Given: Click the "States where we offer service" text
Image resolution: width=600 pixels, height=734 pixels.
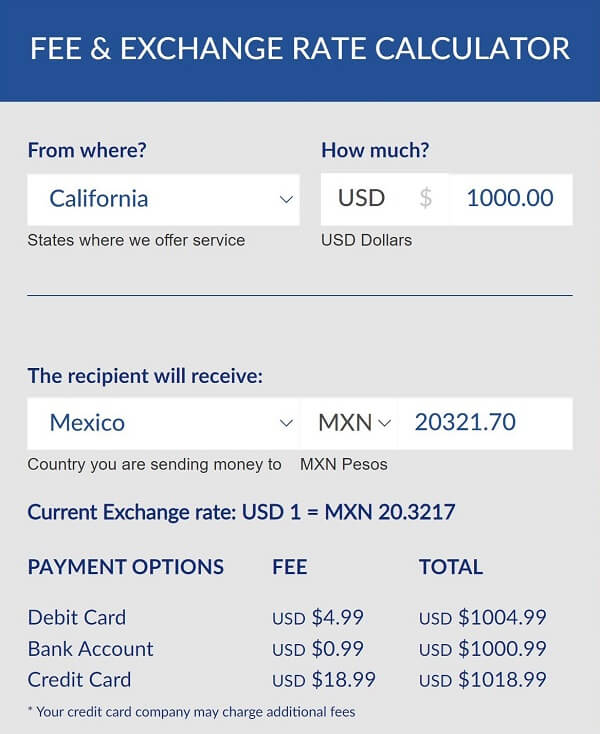Looking at the screenshot, I should coord(136,240).
